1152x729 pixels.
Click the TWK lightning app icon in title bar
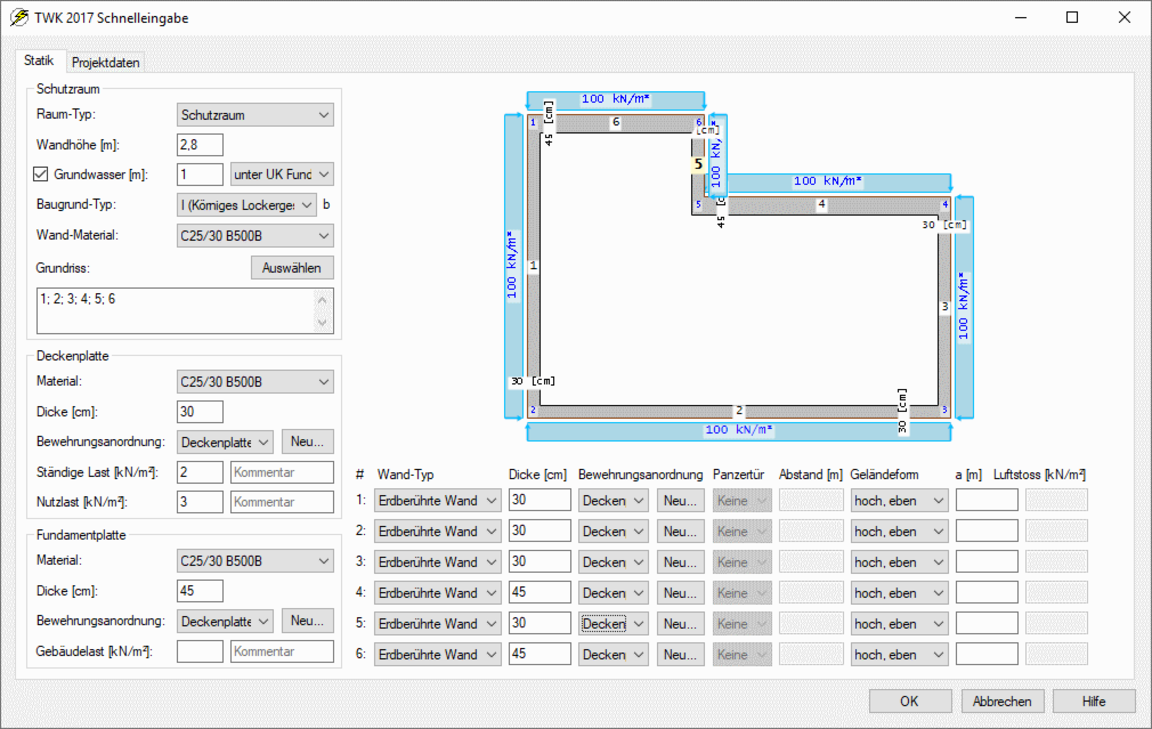point(19,18)
